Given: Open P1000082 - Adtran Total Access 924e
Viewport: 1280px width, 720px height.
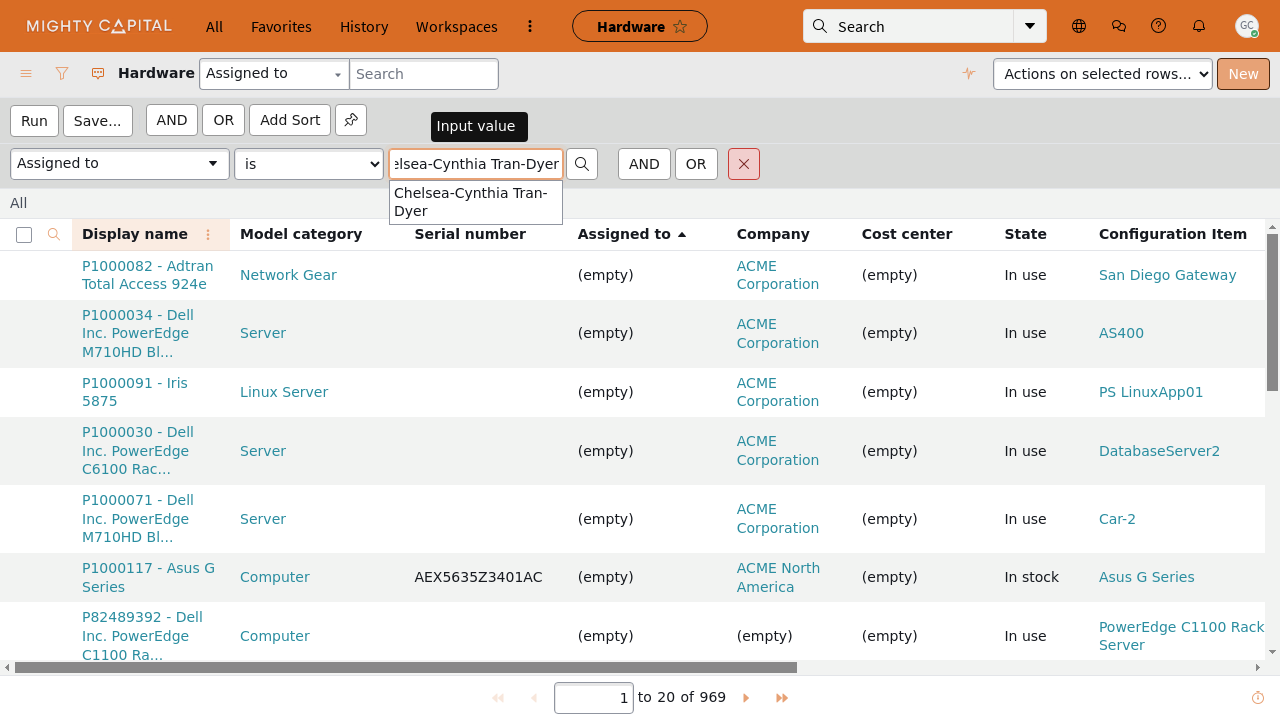Looking at the screenshot, I should click(x=148, y=275).
